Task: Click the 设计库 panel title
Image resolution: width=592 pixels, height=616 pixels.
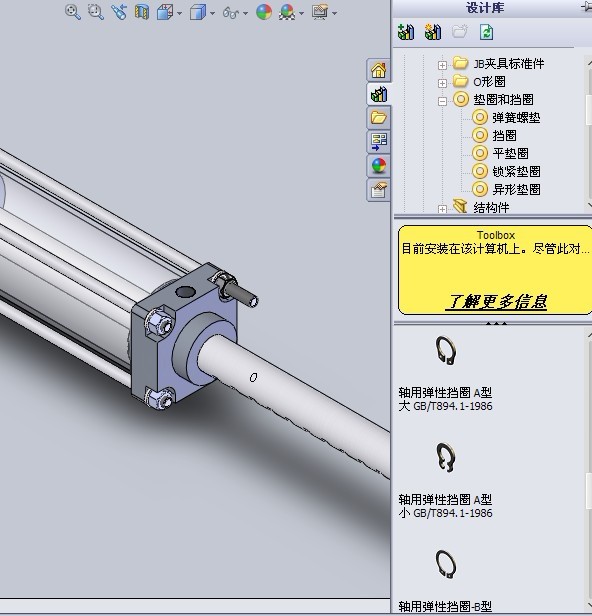Action: (485, 8)
